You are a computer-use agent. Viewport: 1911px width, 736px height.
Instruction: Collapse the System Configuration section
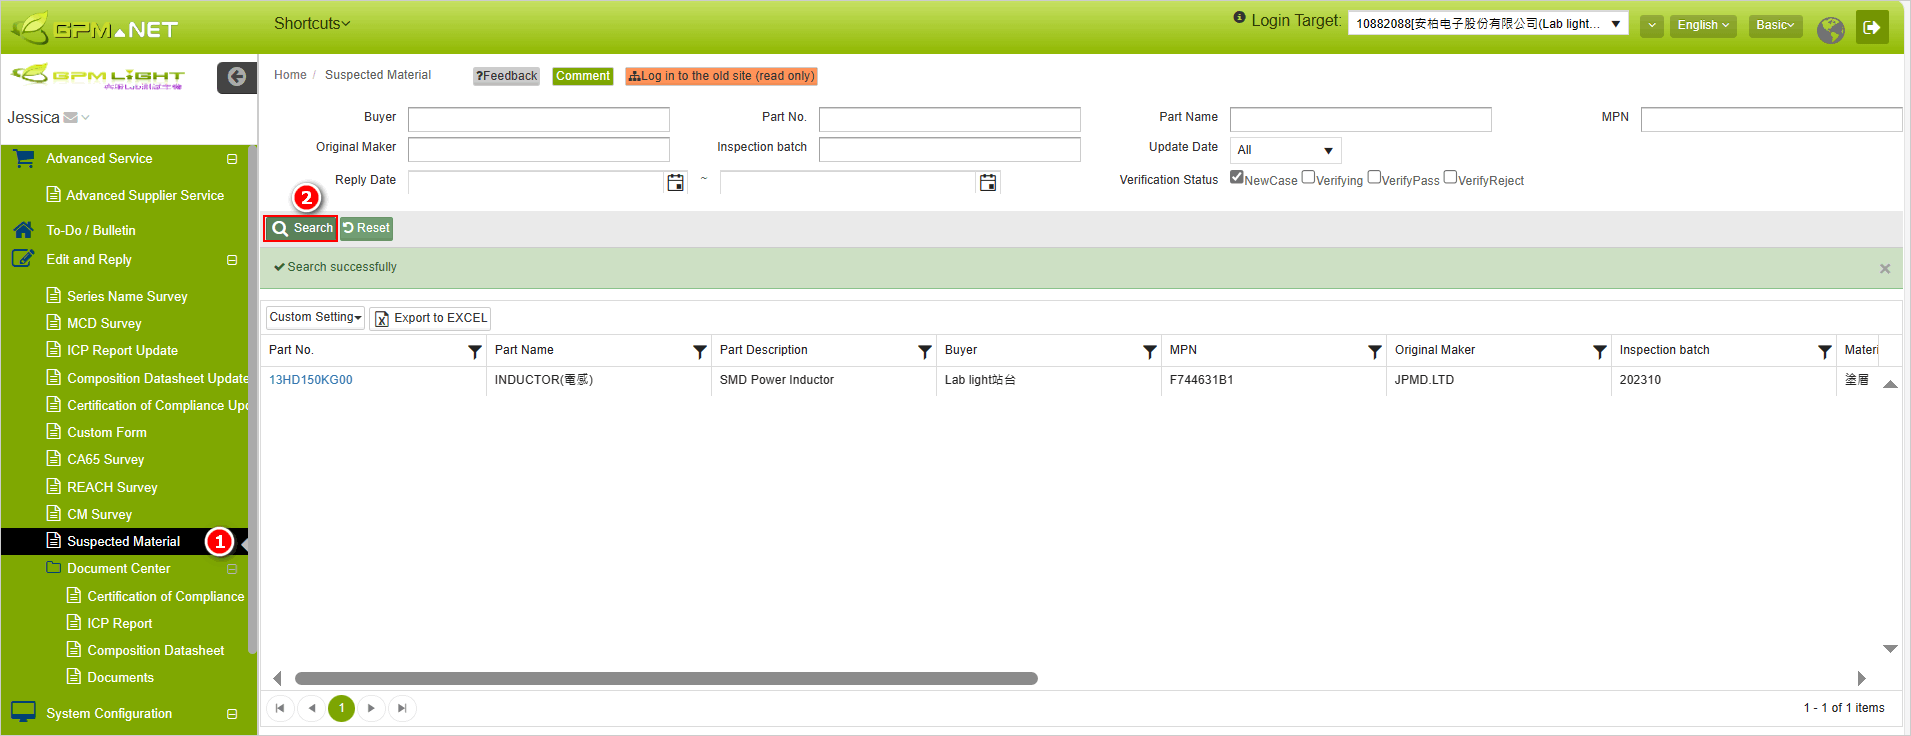[x=232, y=714]
